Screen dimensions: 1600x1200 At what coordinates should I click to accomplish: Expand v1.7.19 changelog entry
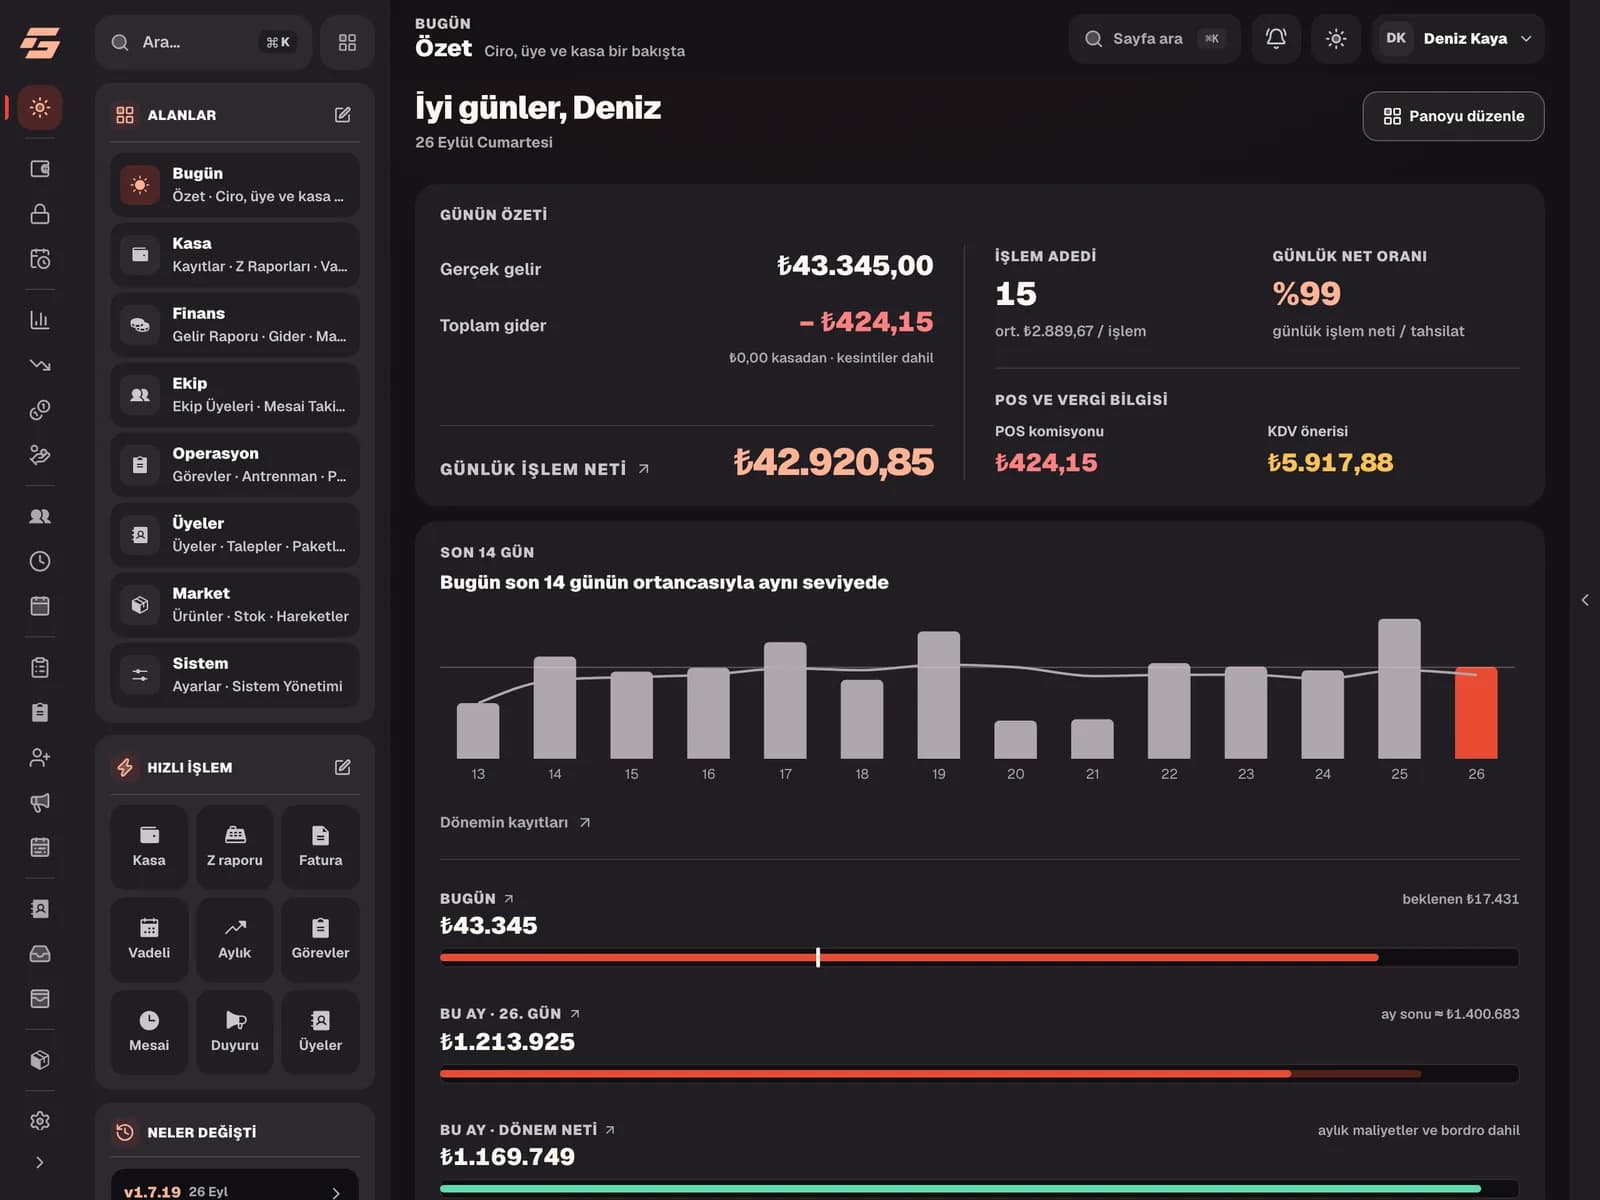click(x=235, y=1190)
